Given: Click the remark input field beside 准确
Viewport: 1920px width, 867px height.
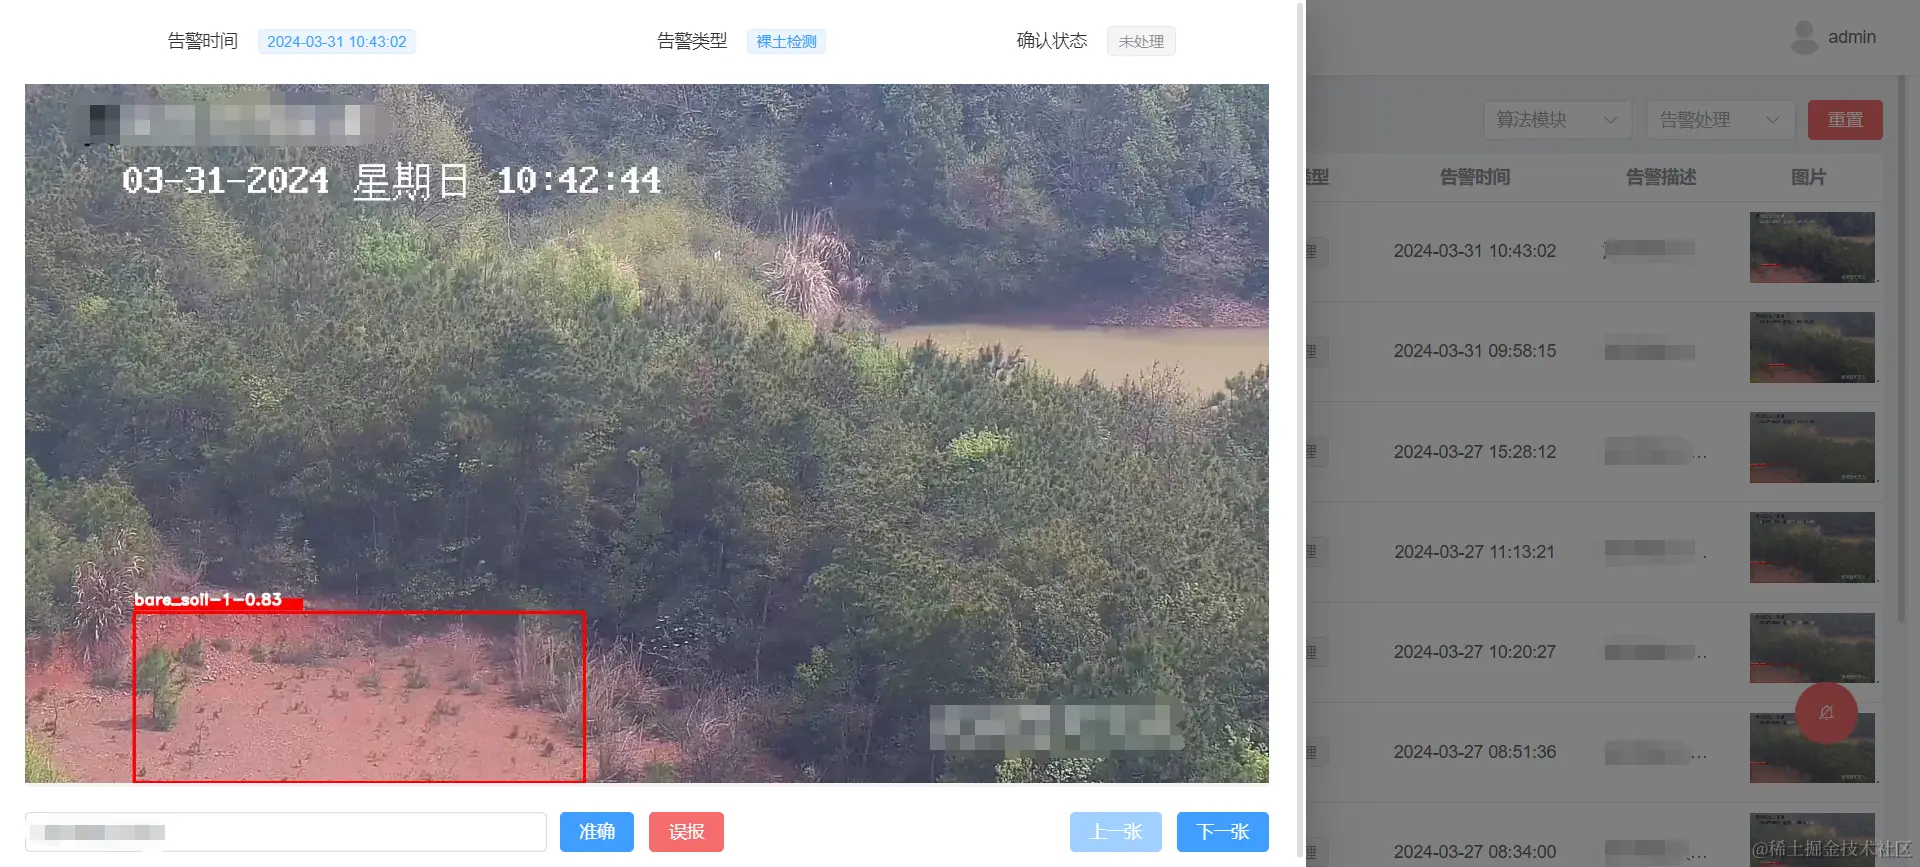Looking at the screenshot, I should [286, 832].
